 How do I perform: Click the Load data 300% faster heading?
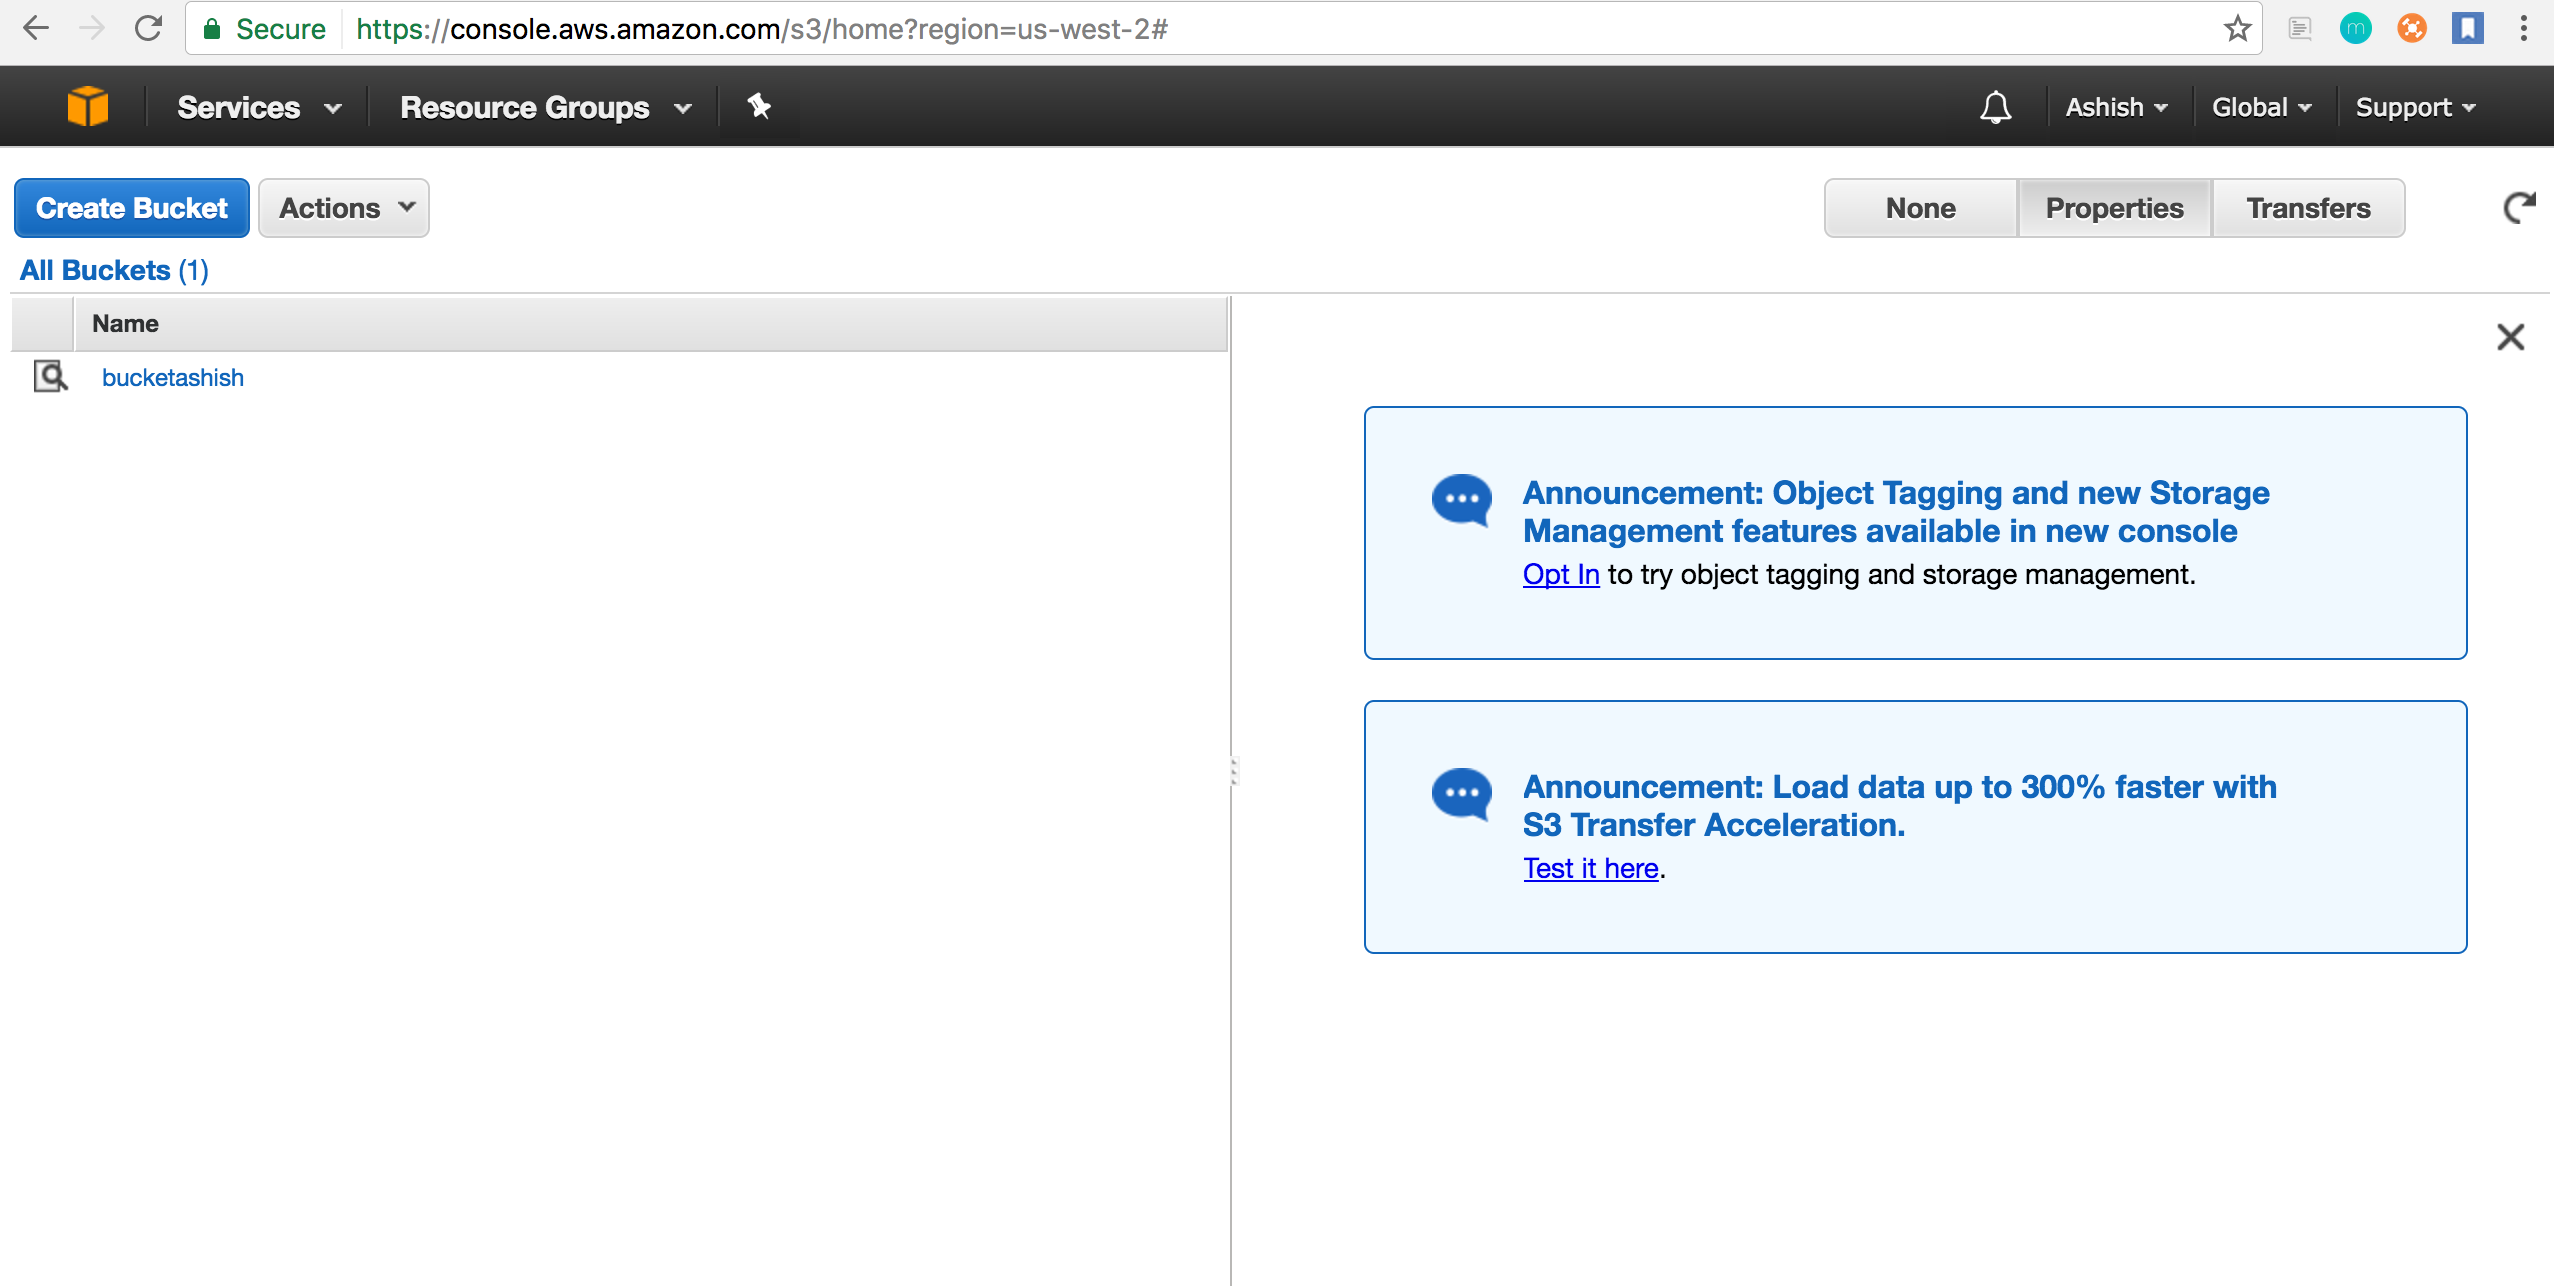(x=1899, y=806)
